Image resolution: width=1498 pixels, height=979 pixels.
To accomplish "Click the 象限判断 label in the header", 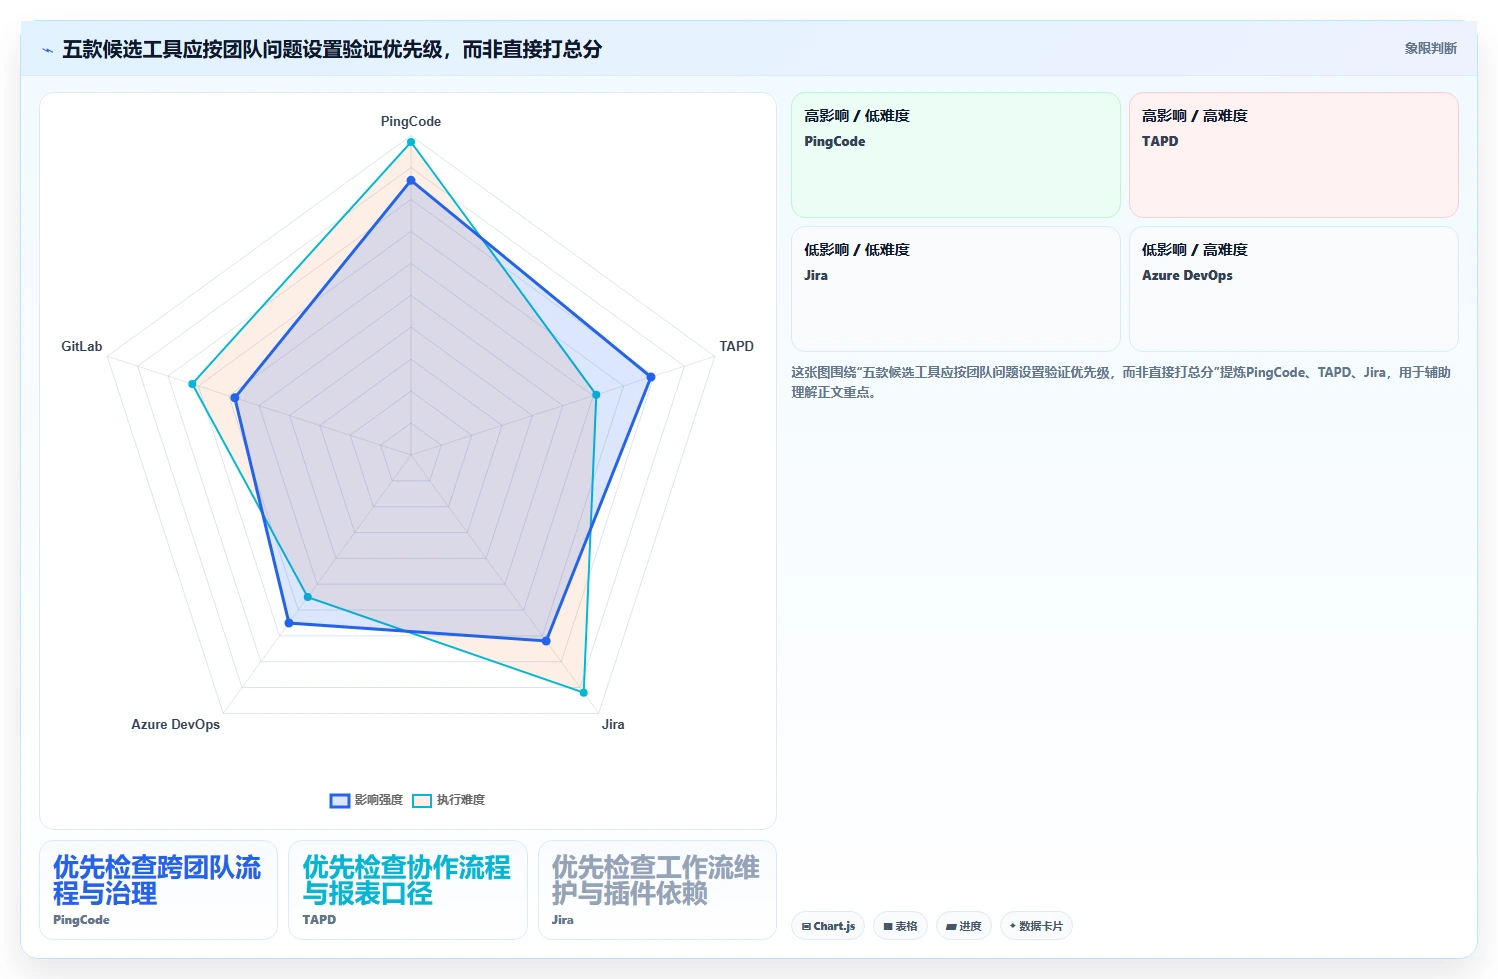I will 1430,48.
